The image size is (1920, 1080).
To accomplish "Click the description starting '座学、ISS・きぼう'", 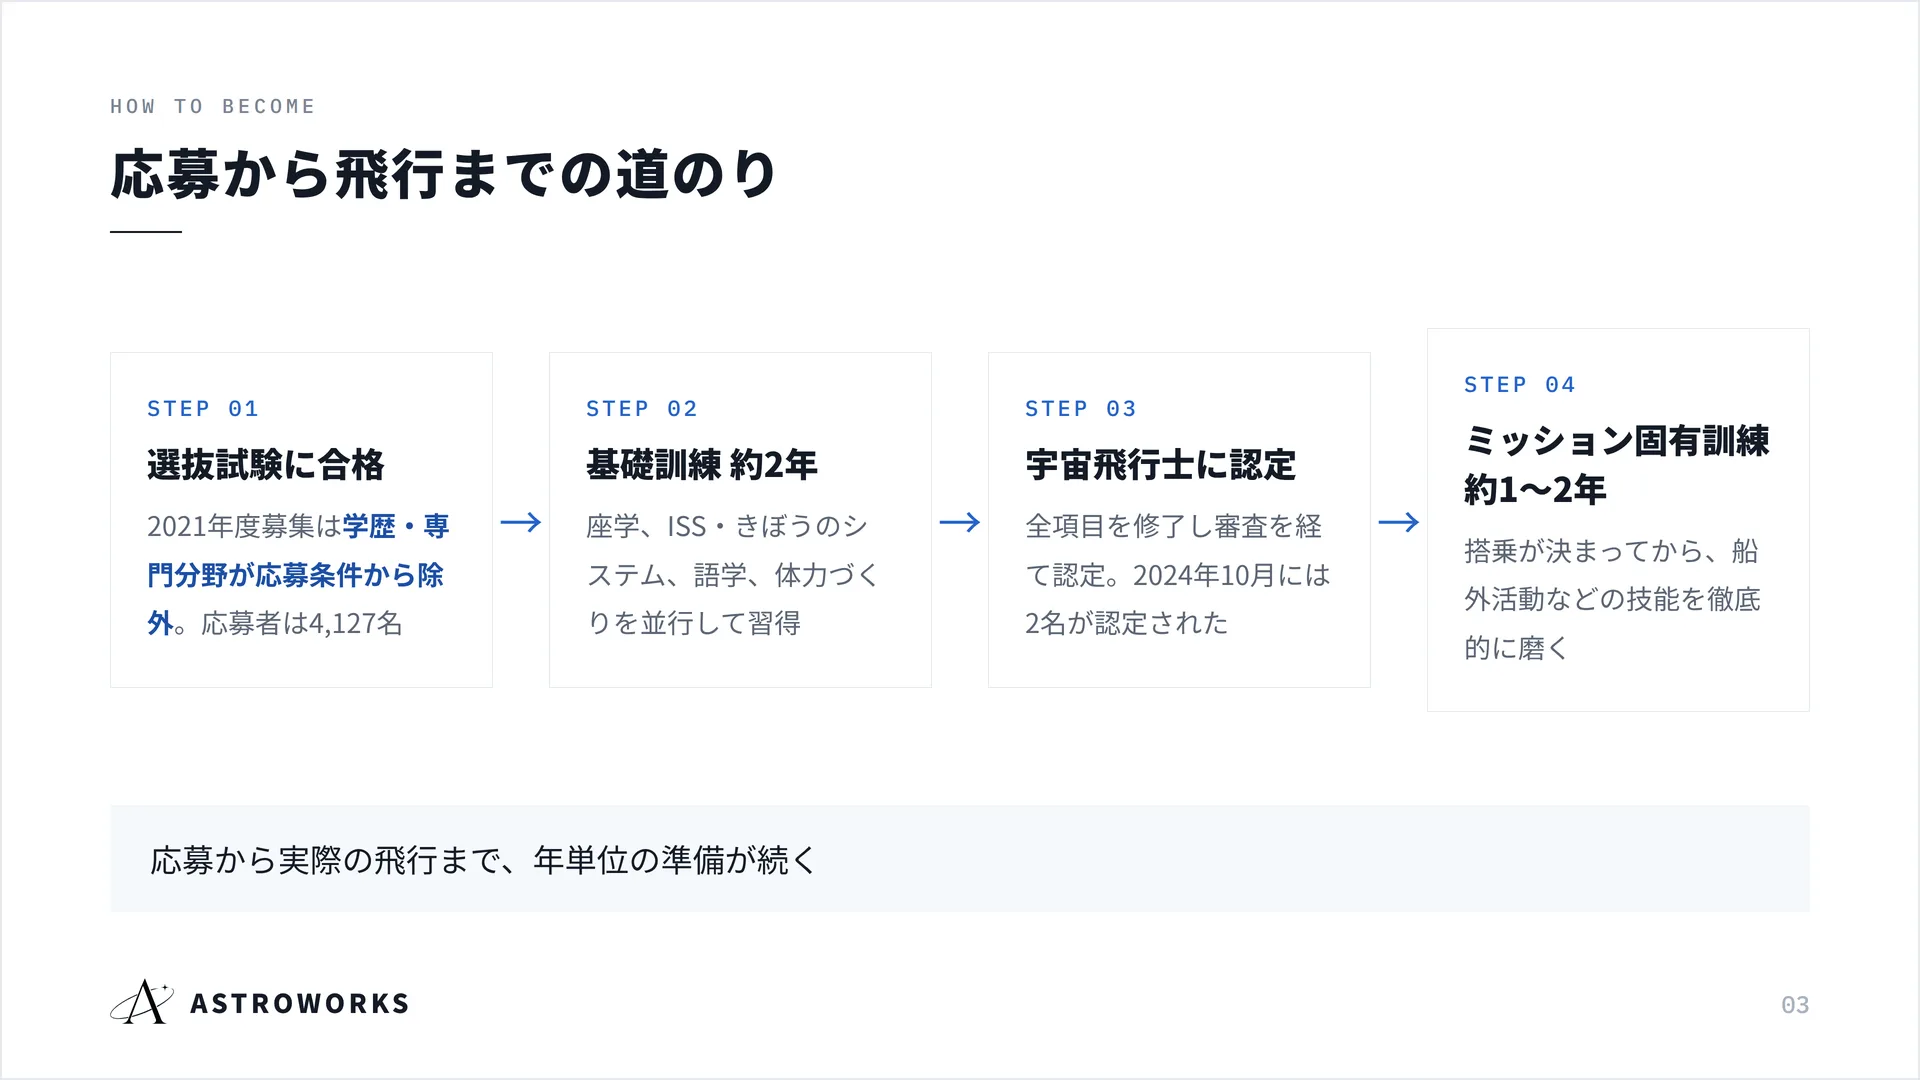I will [x=732, y=575].
